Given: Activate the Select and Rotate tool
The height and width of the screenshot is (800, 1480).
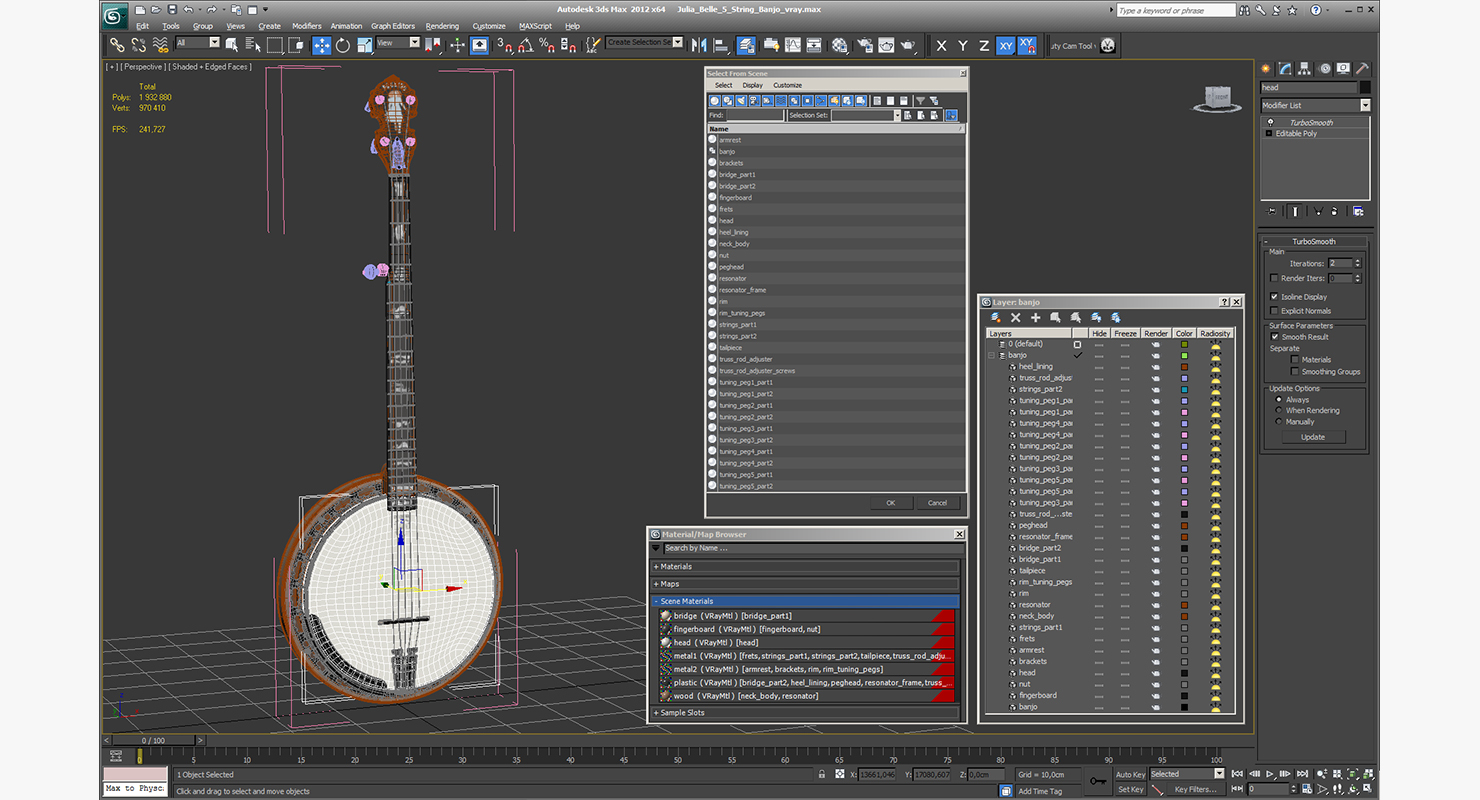Looking at the screenshot, I should [343, 45].
